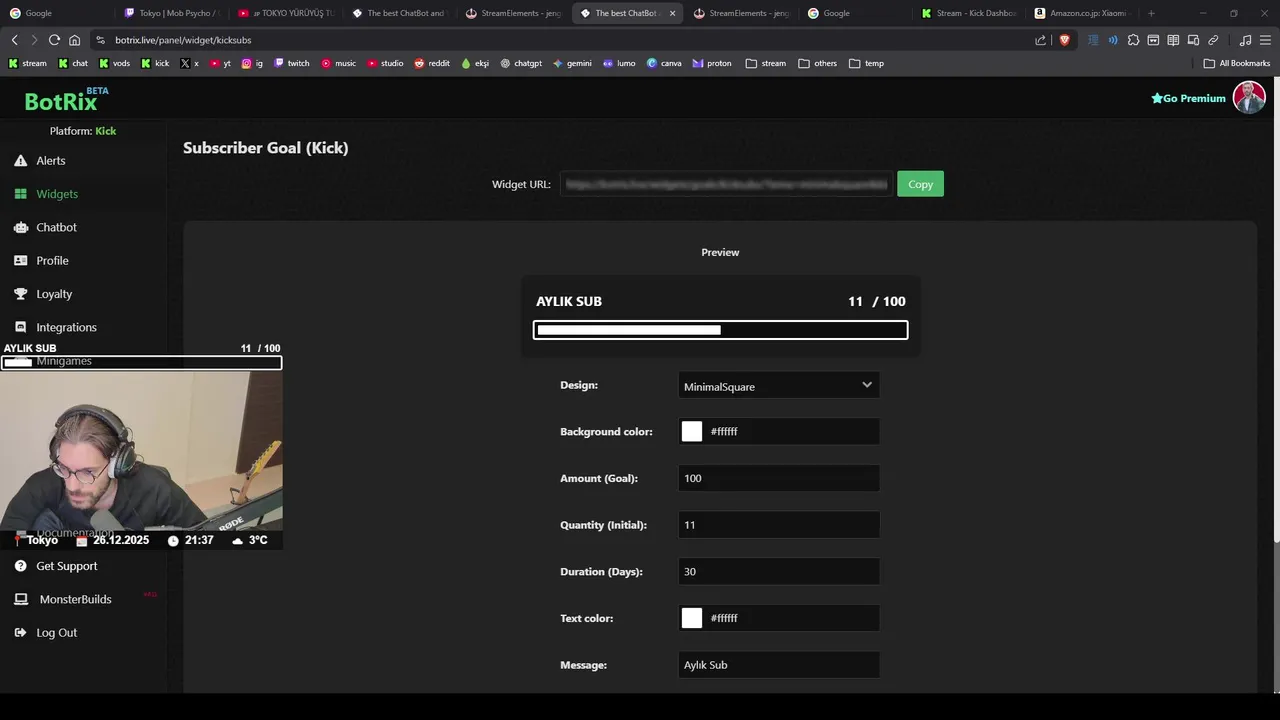The image size is (1280, 720).
Task: Click the browser address bar URL
Action: pyautogui.click(x=183, y=40)
